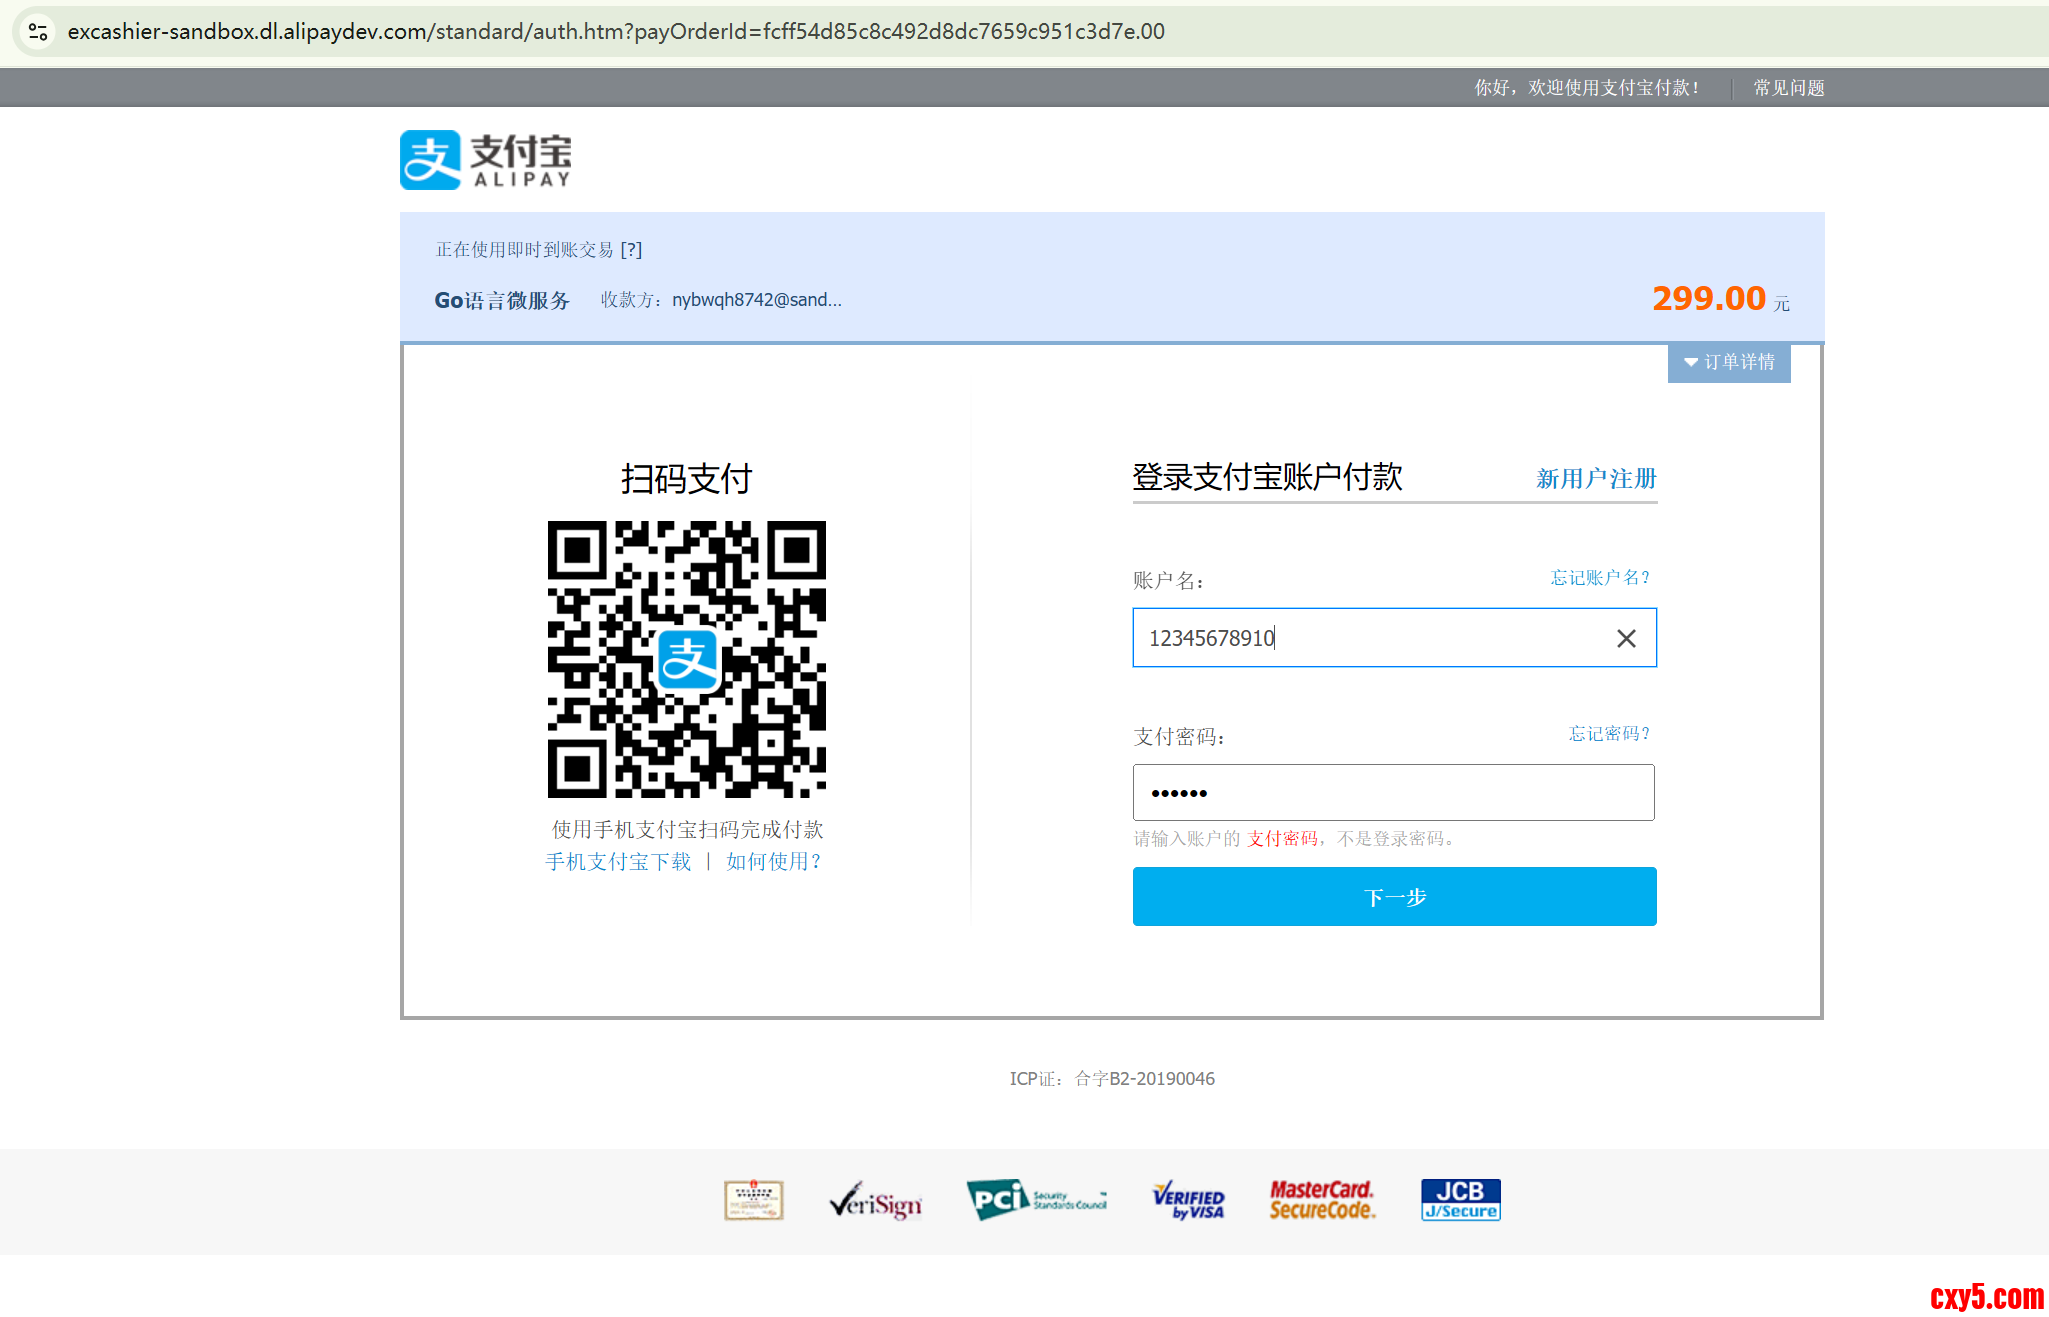Click the site info icon in address bar
Screen dimensions: 2049x1317
click(x=38, y=32)
